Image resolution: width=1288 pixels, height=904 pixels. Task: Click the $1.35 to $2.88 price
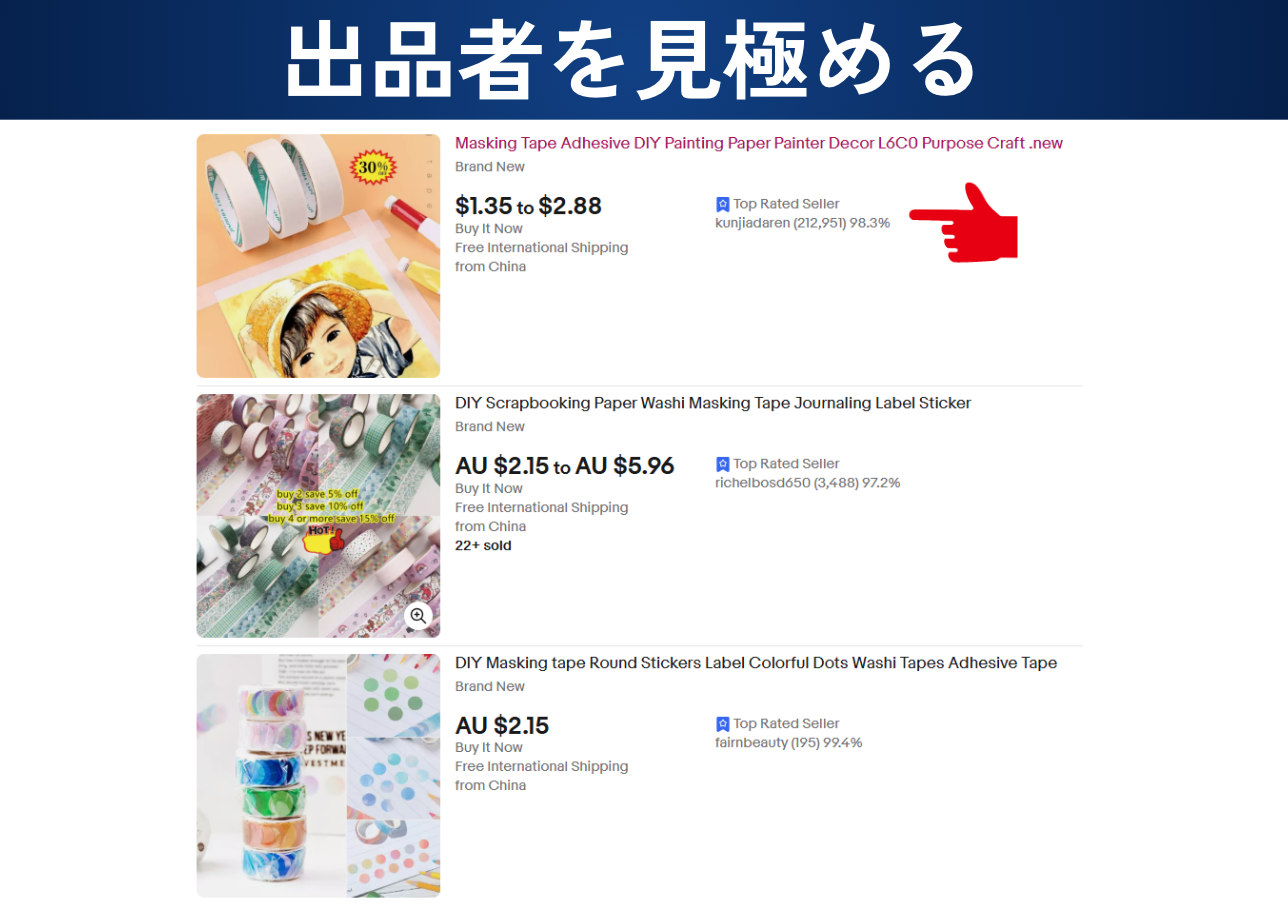pyautogui.click(x=528, y=206)
